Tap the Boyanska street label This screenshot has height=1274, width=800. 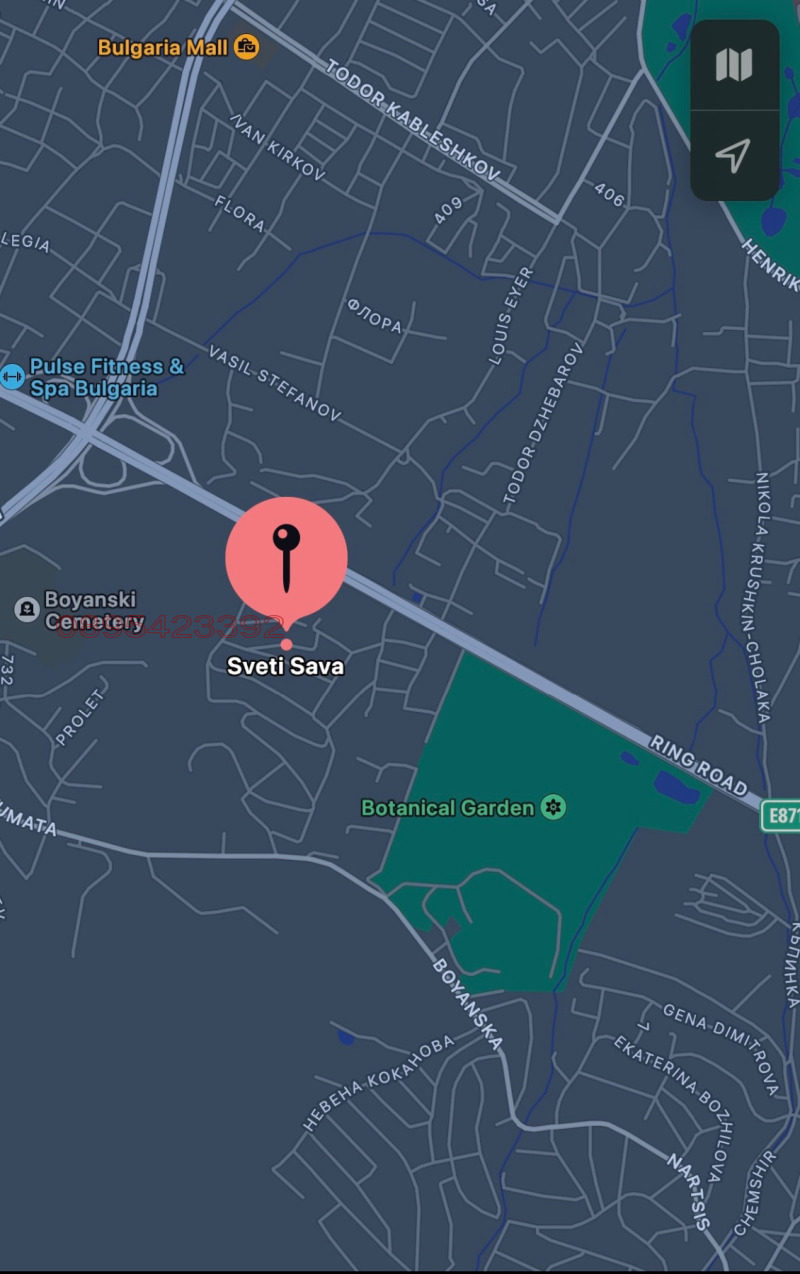tap(467, 1004)
